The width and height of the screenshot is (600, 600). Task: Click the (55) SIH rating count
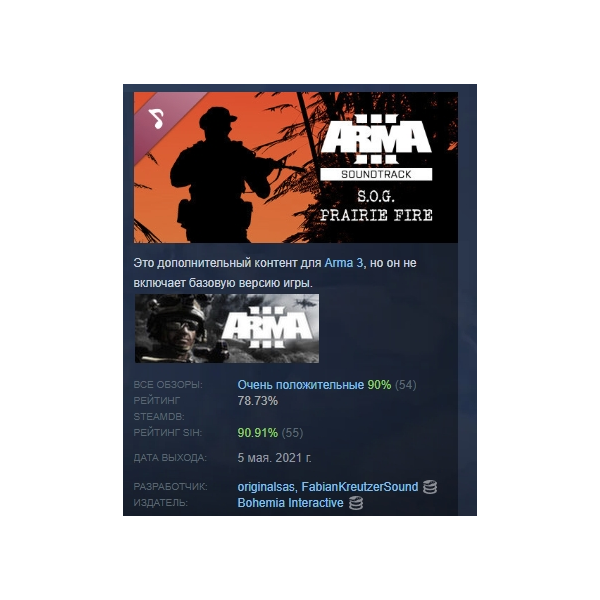292,433
